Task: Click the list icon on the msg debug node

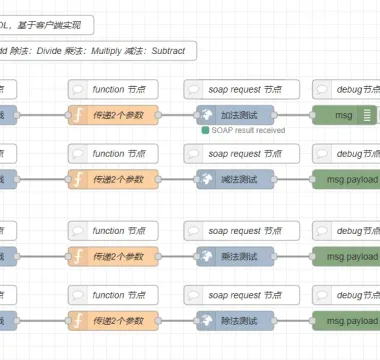Action: 367,115
